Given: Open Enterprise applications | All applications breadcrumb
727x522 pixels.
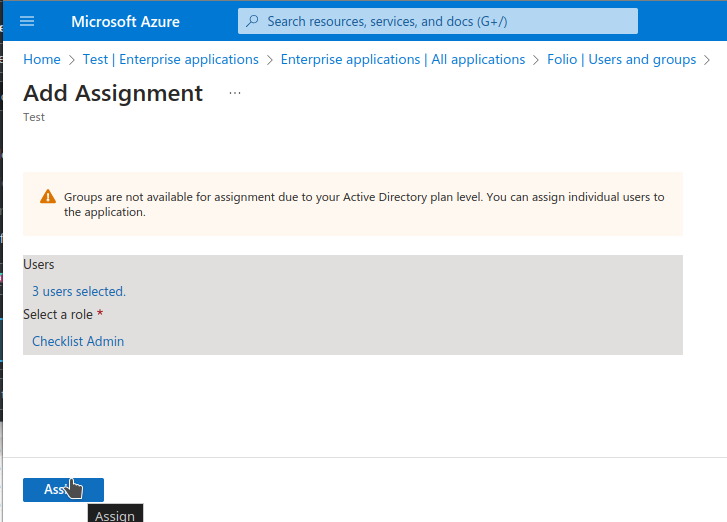Looking at the screenshot, I should 402,59.
